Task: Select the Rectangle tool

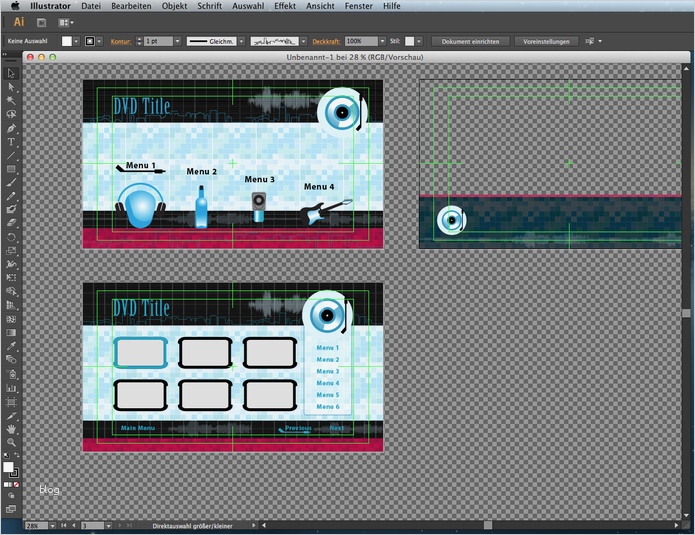Action: coord(11,169)
